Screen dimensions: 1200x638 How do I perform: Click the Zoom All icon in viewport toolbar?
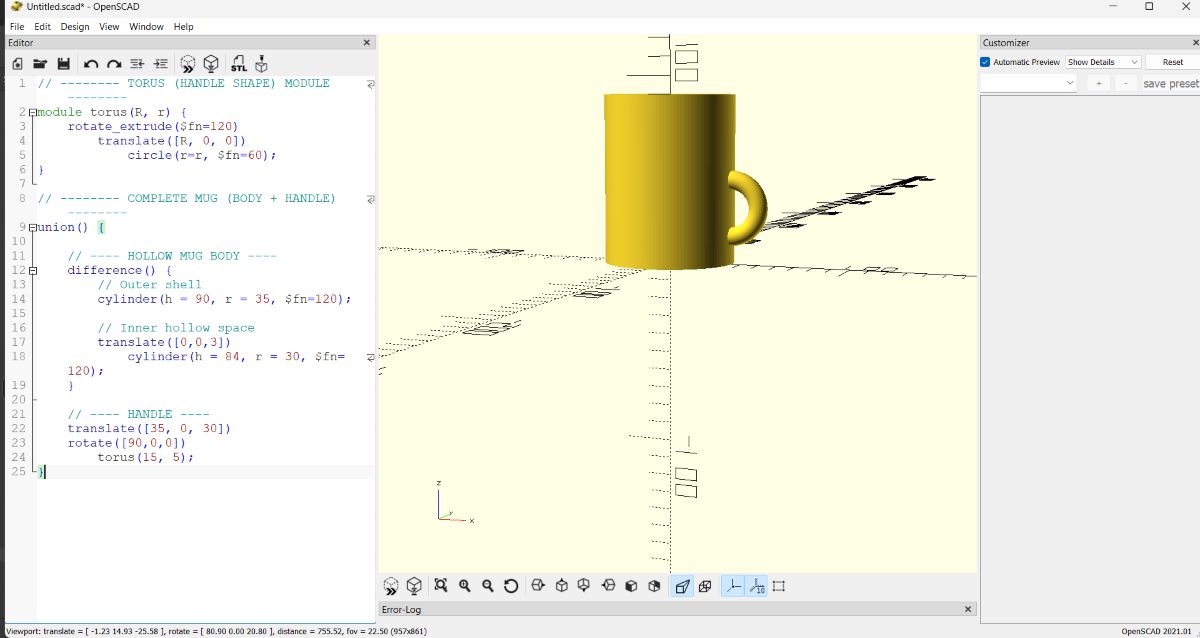pos(441,585)
